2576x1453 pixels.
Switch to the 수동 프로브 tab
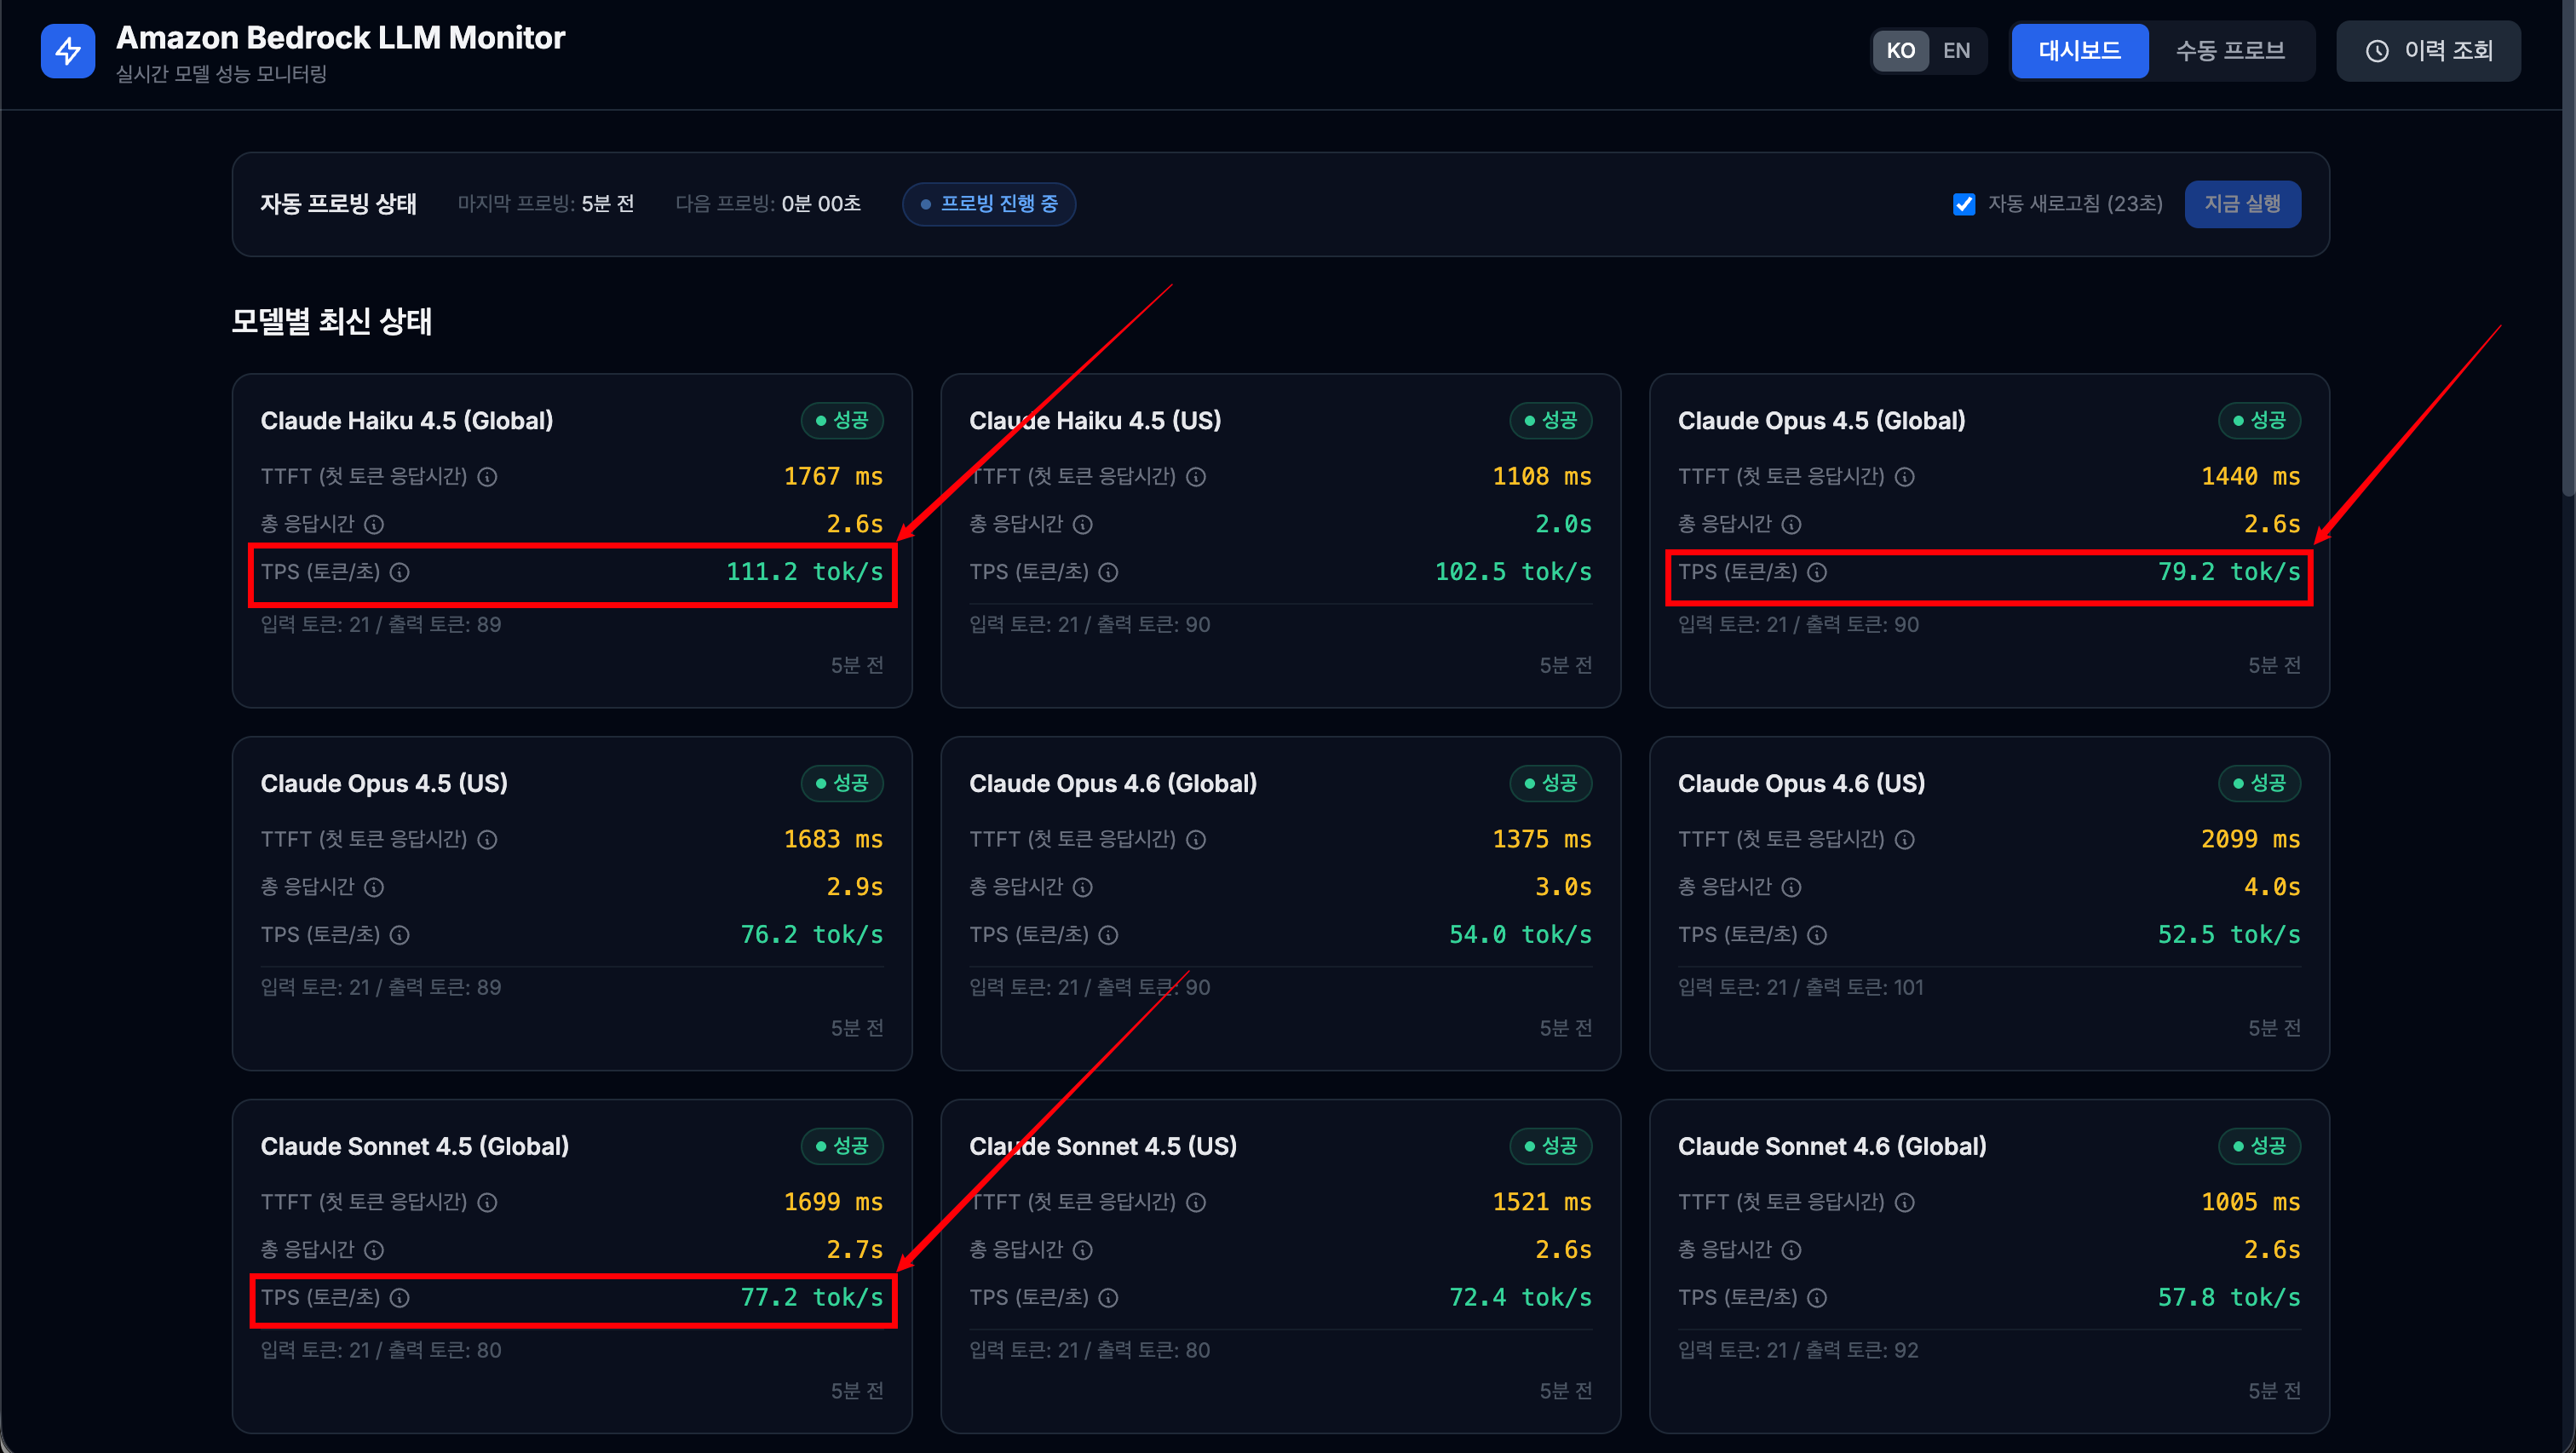point(2230,51)
